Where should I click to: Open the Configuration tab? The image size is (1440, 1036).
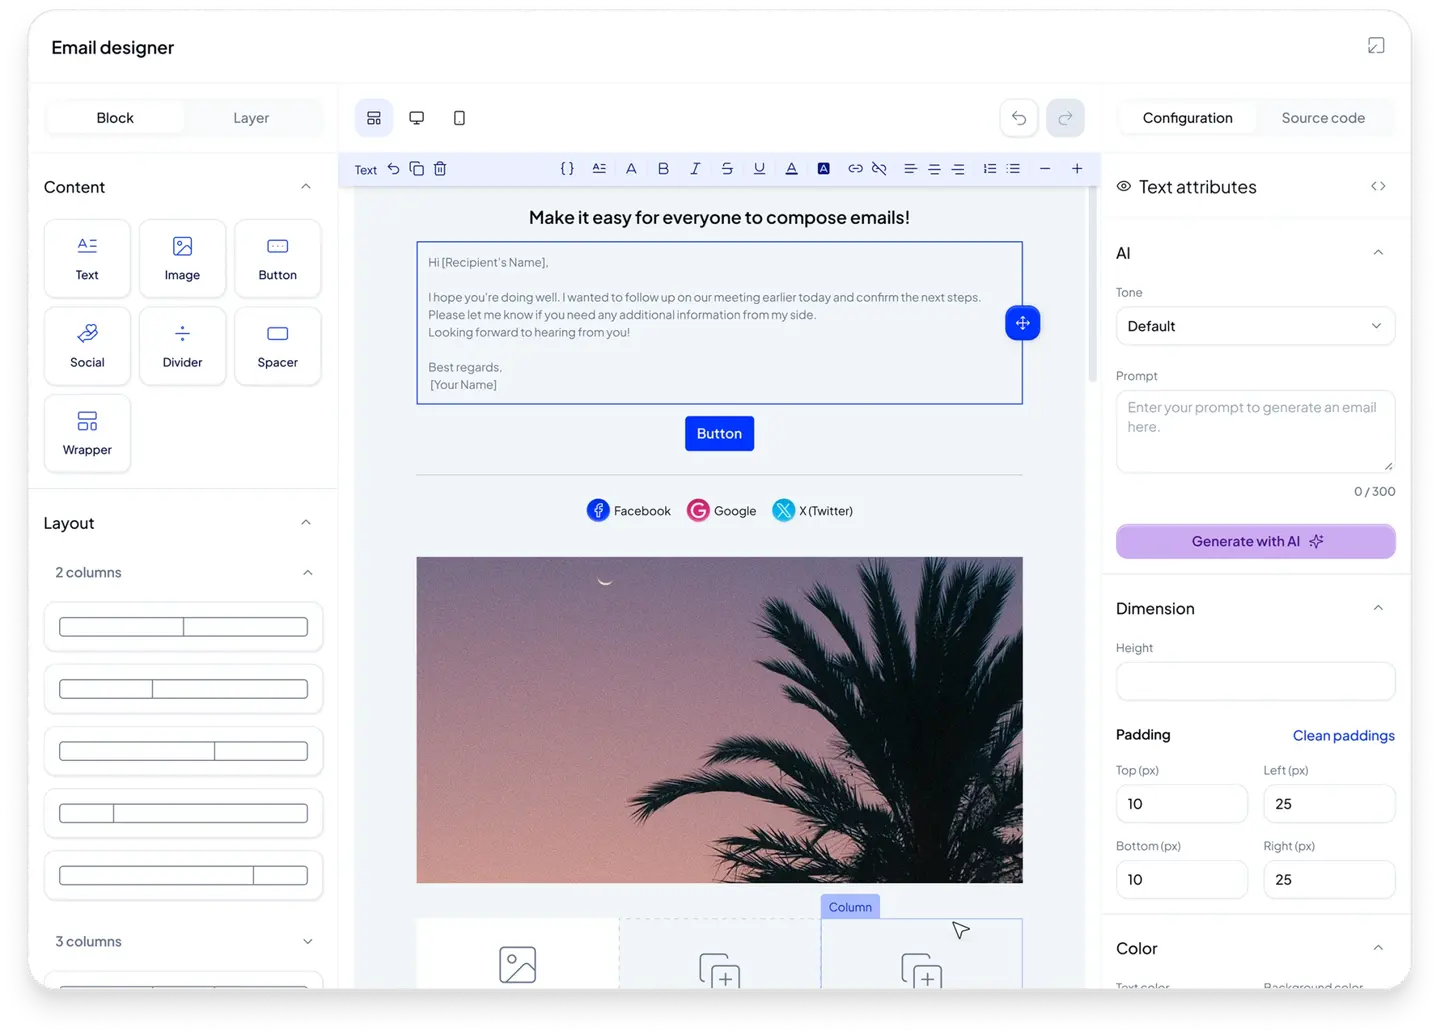pos(1187,118)
